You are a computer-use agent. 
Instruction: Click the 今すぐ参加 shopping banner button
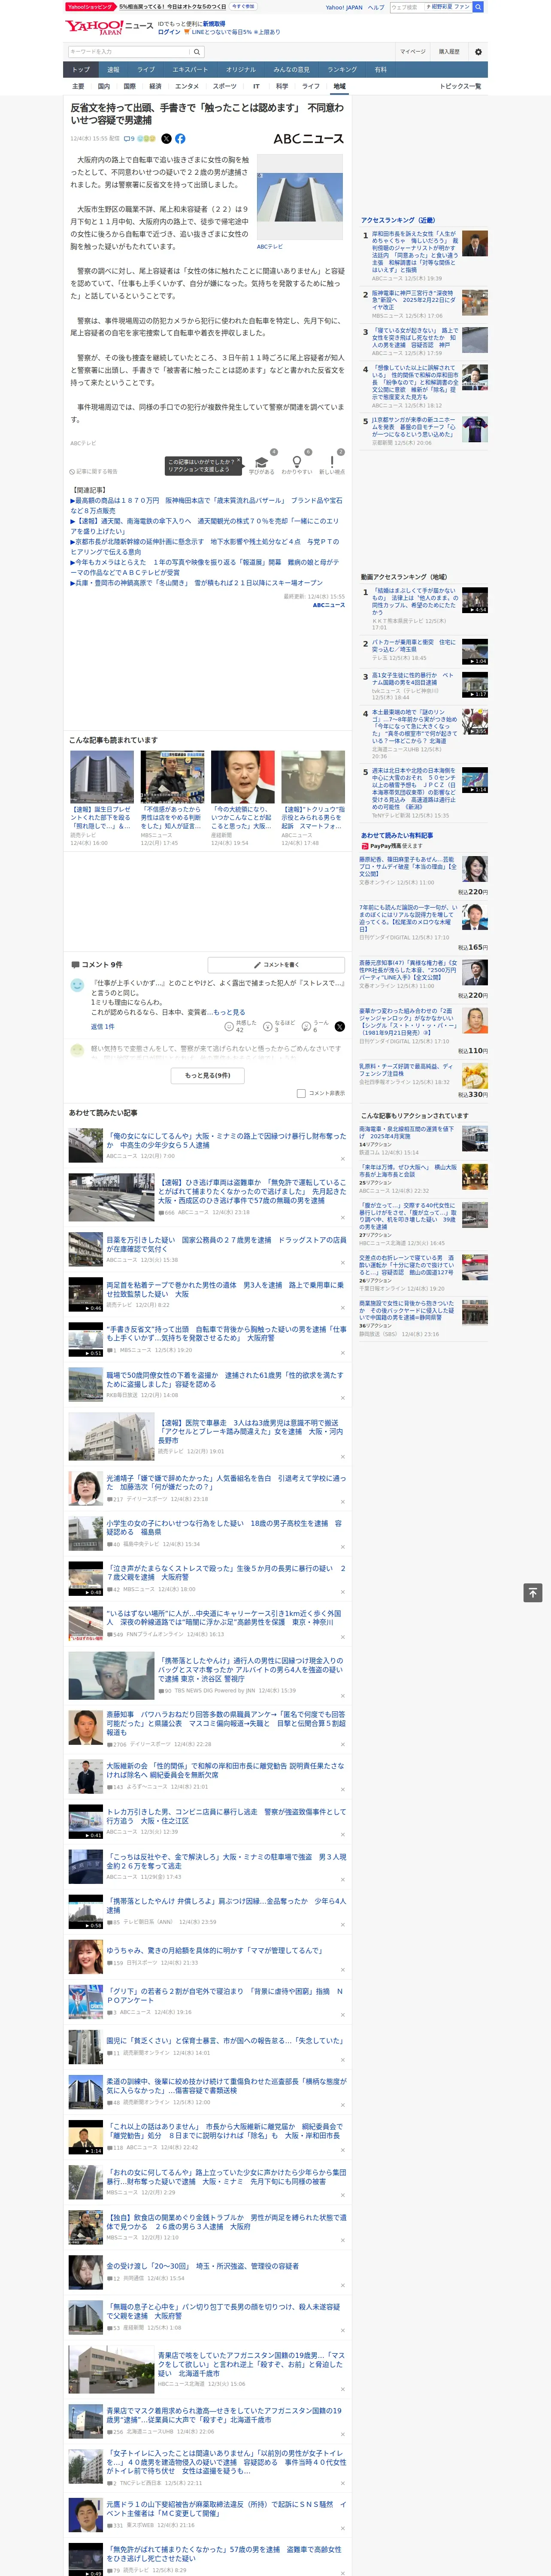coord(243,6)
